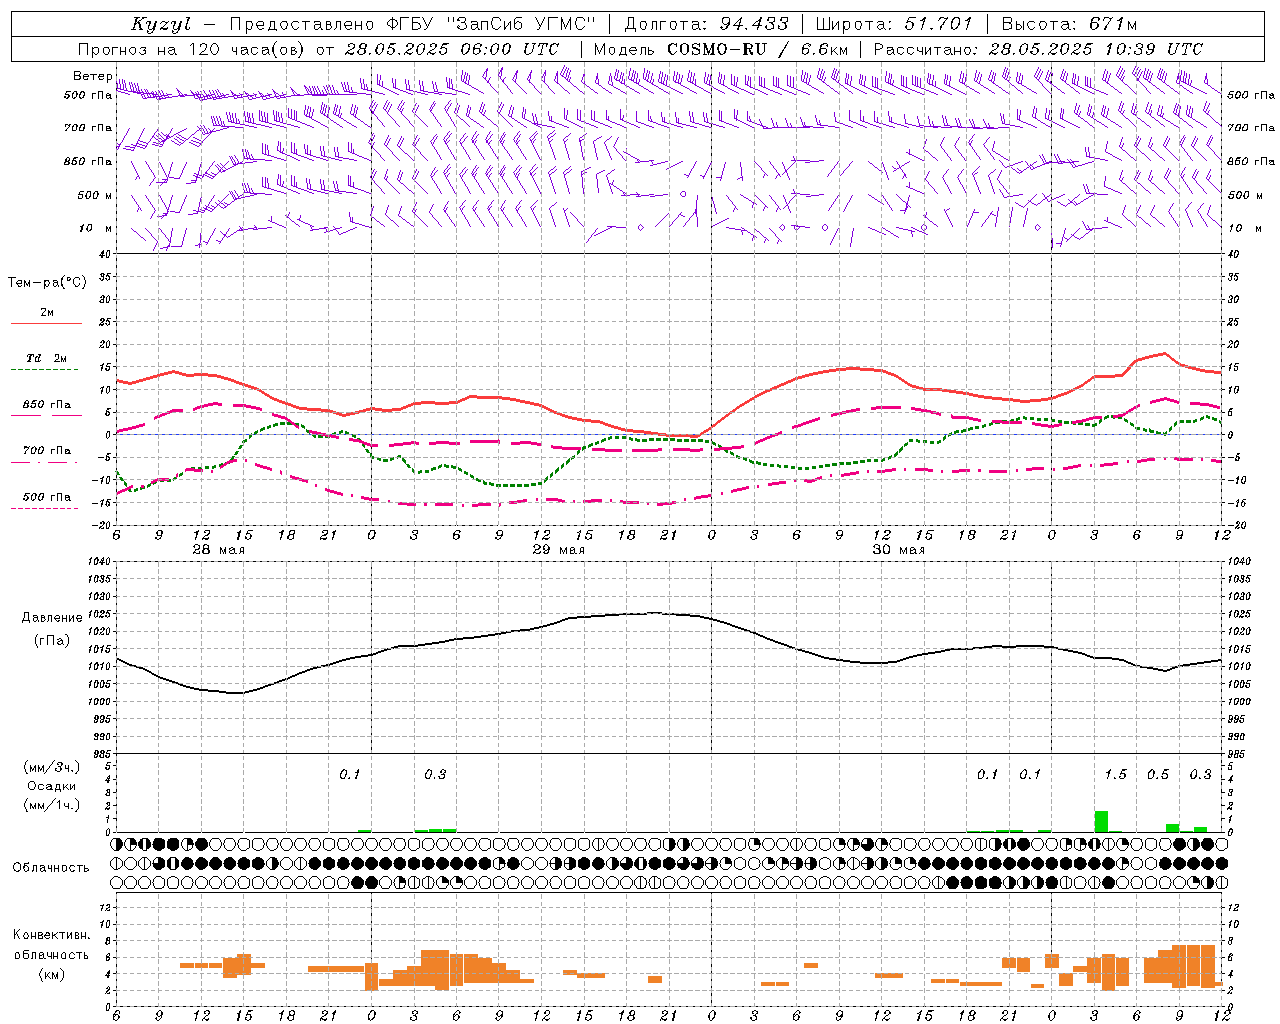
Task: Click the Тем-ра(°C) temperature panel label
Action: (x=47, y=283)
